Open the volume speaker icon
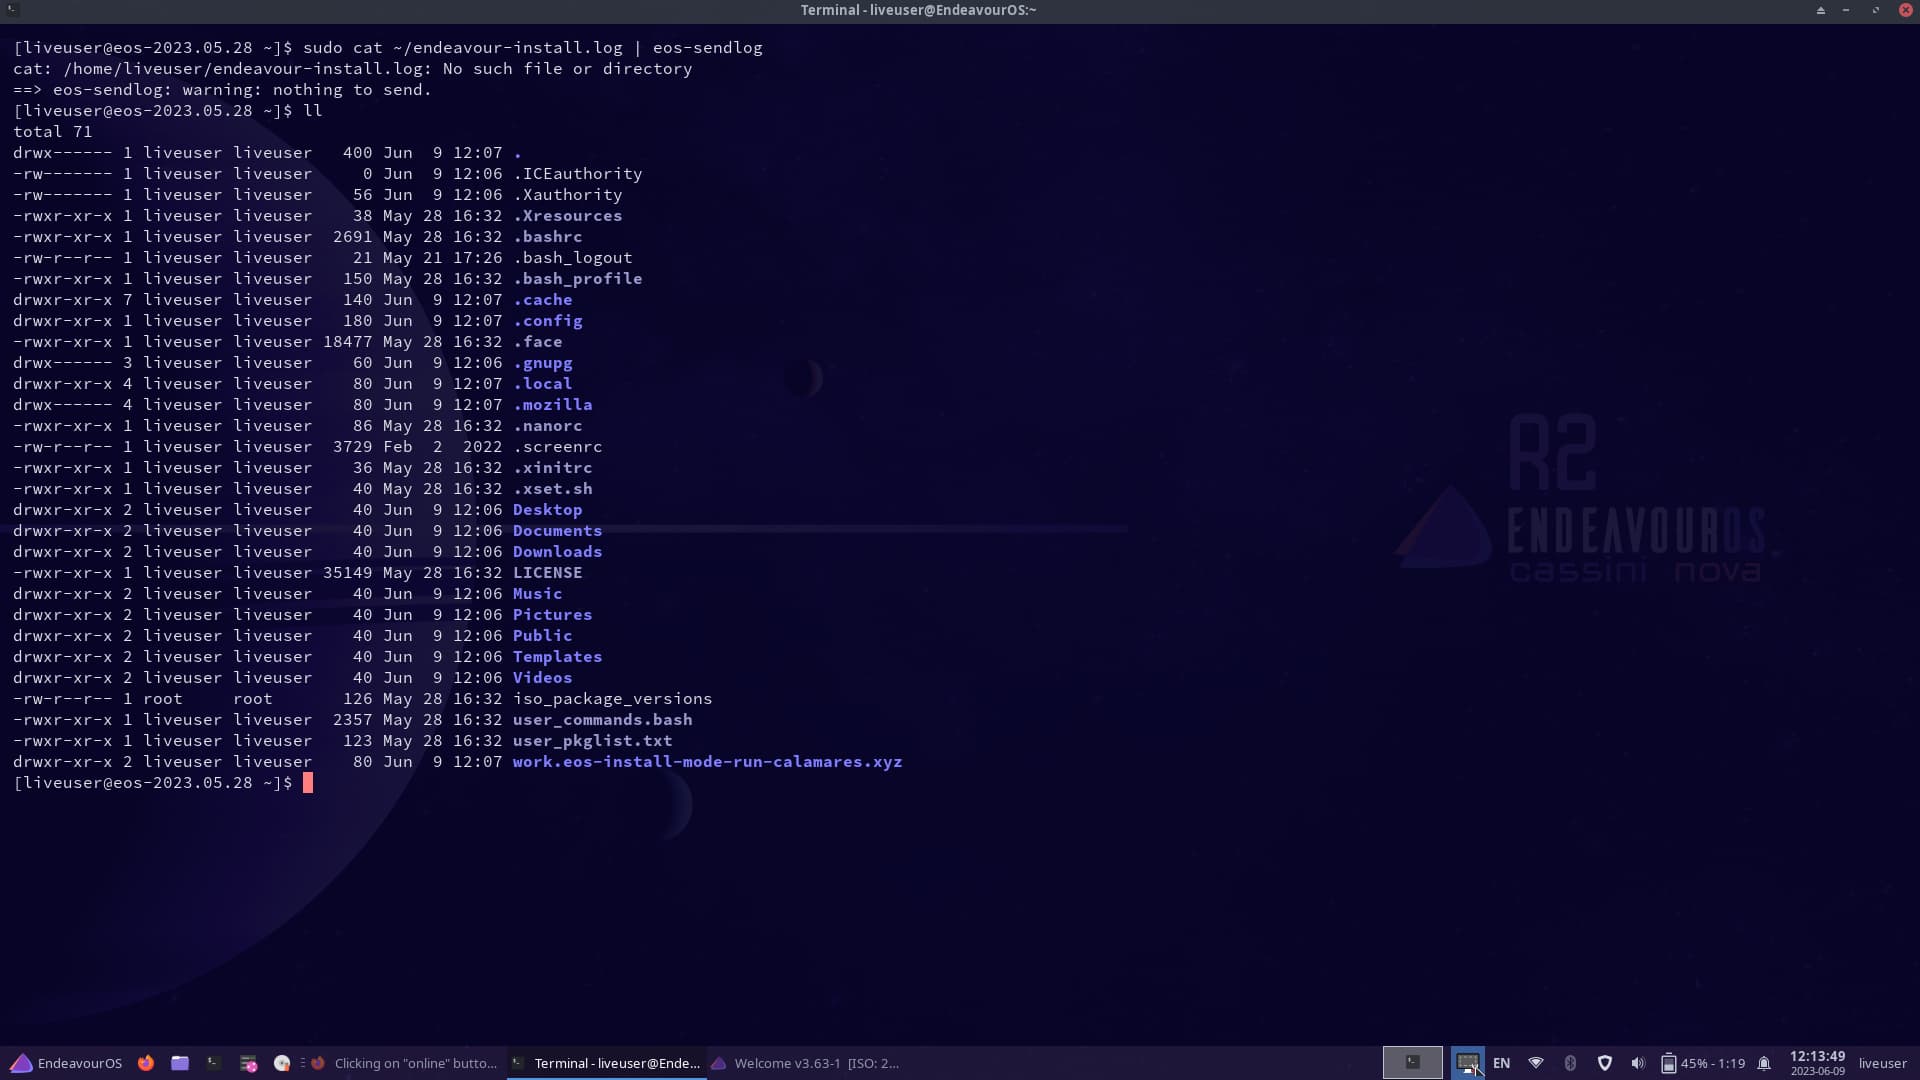Image resolution: width=1920 pixels, height=1080 pixels. click(x=1637, y=1063)
